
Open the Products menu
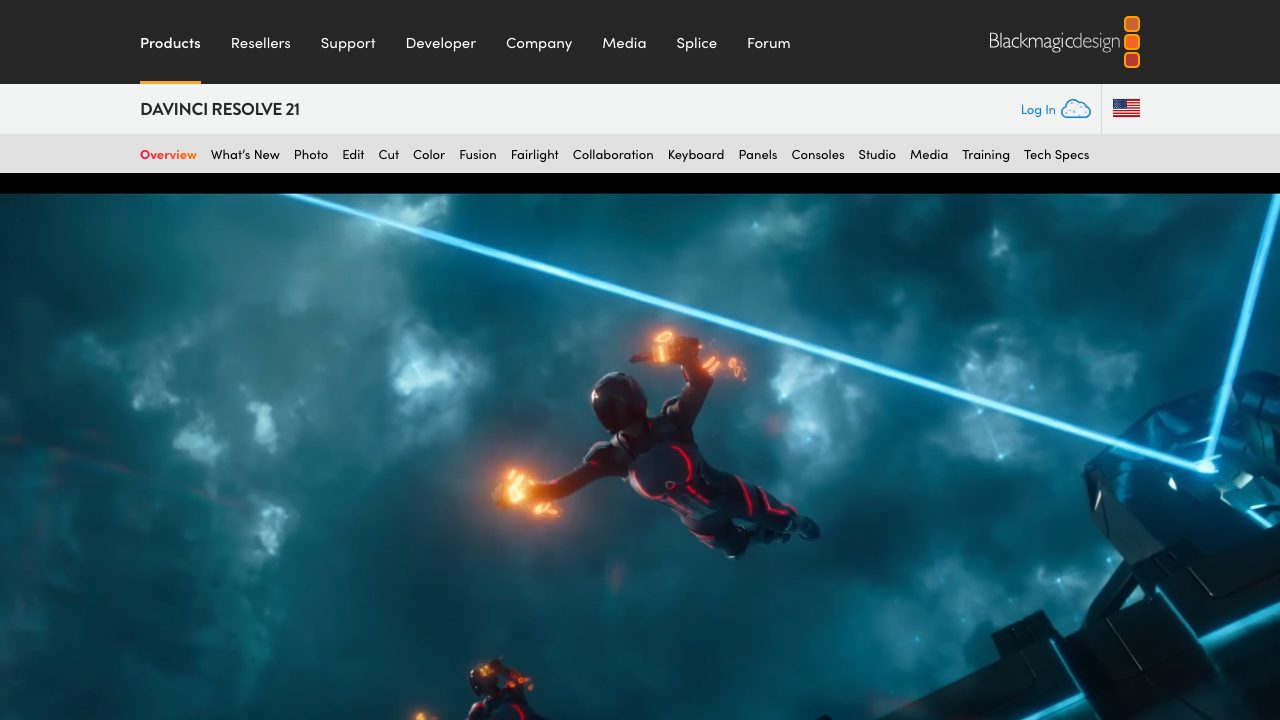point(170,43)
